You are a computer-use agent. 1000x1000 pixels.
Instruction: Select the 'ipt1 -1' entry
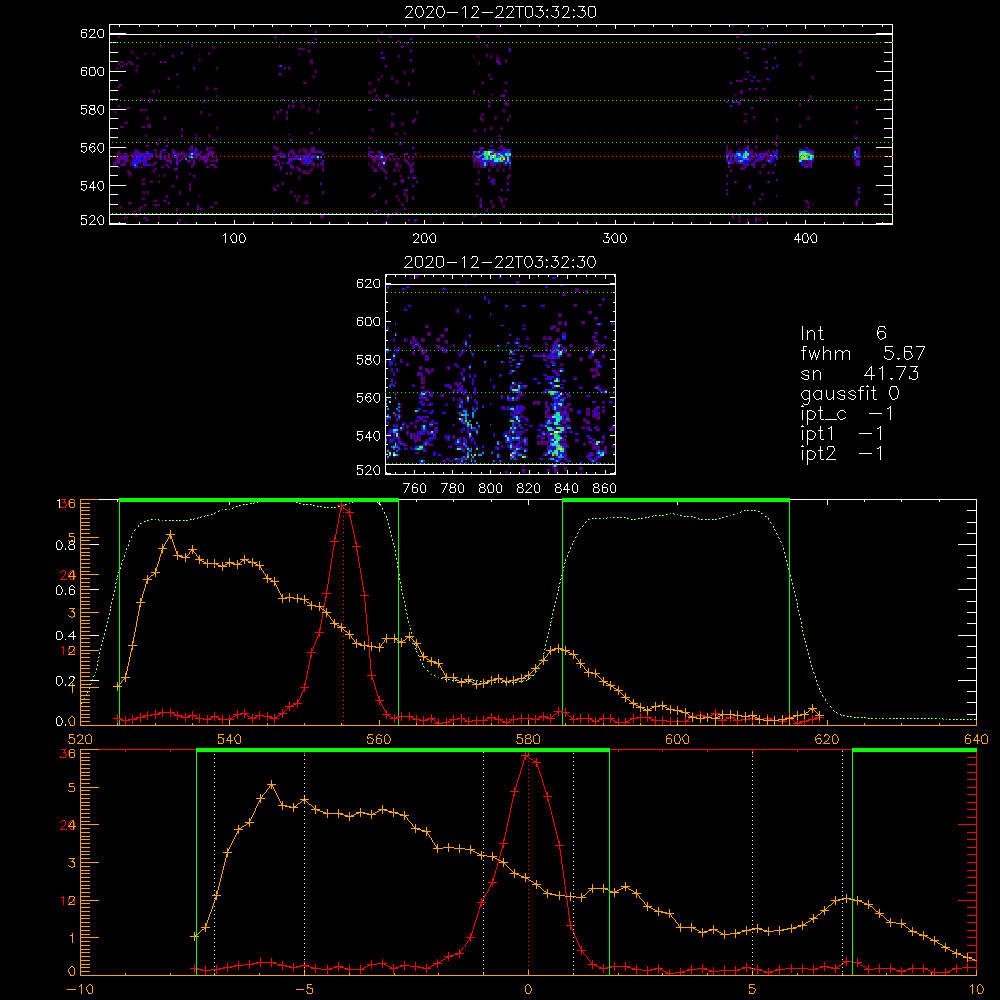(841, 434)
